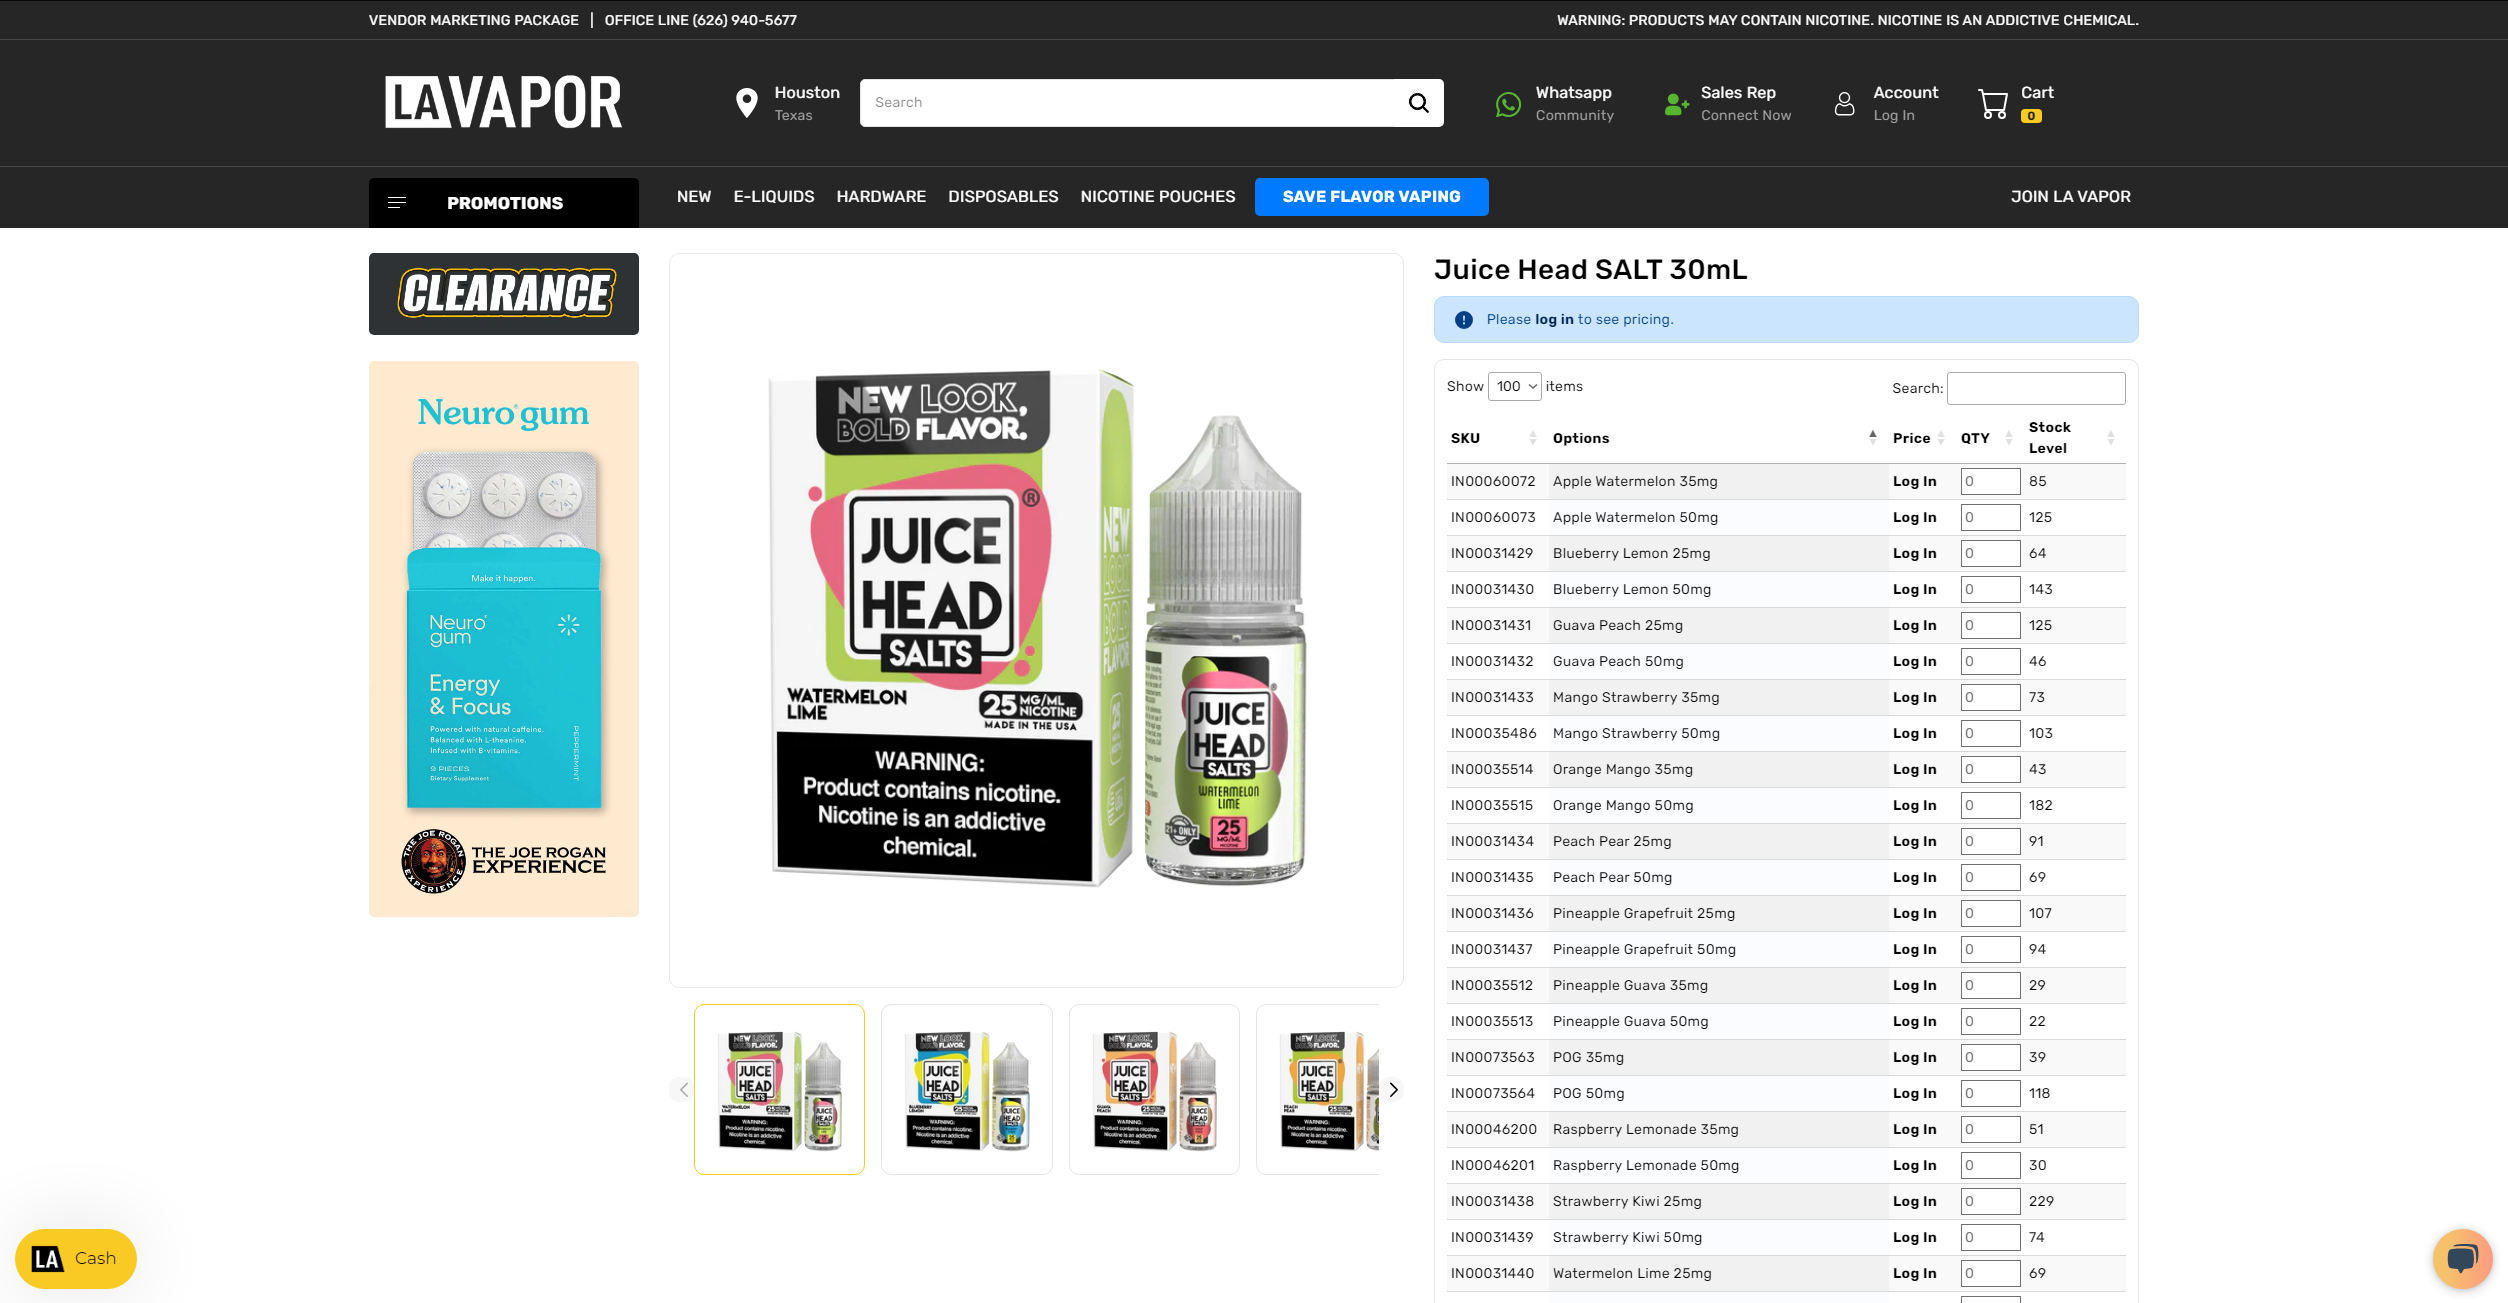The height and width of the screenshot is (1303, 2508).
Task: Click the CLEARANCE banner
Action: point(503,294)
